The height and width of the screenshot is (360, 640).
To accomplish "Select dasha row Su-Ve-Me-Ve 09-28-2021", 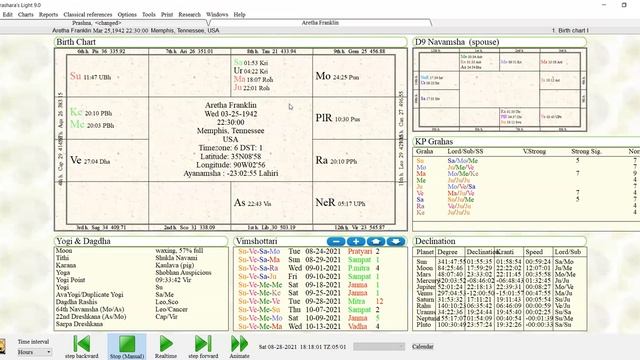I will point(310,301).
